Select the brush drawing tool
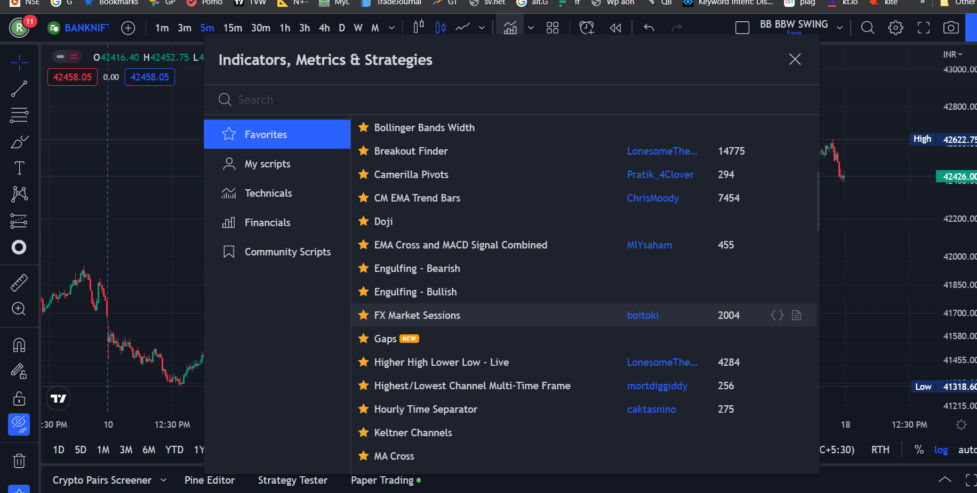Viewport: 977px width, 493px height. tap(19, 142)
